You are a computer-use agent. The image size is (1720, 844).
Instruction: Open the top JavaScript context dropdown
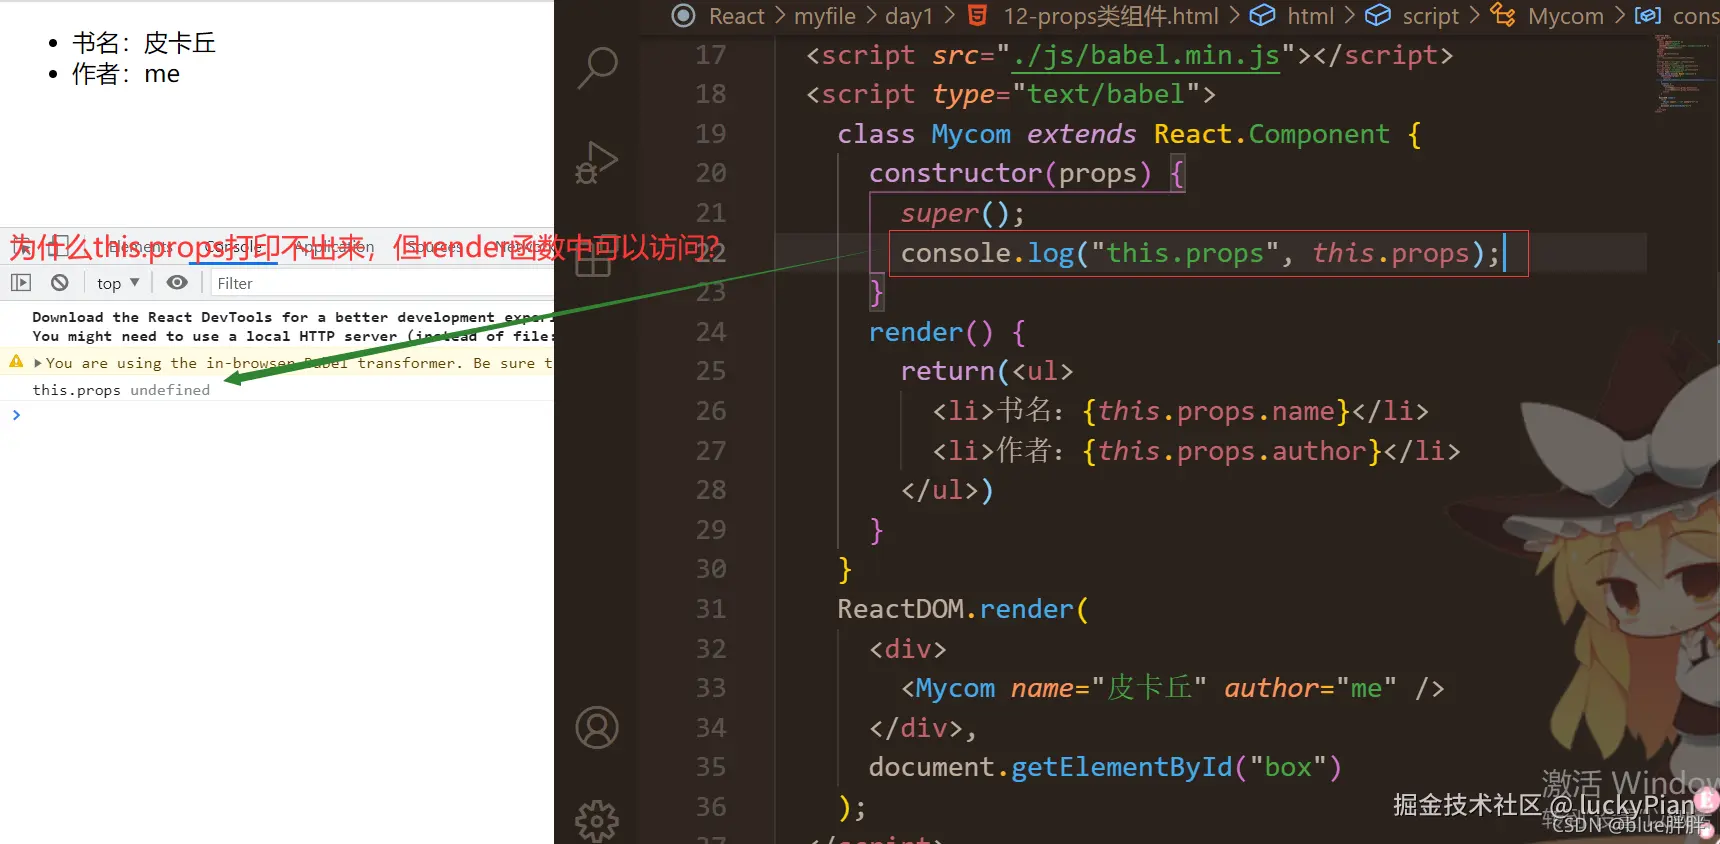[118, 283]
